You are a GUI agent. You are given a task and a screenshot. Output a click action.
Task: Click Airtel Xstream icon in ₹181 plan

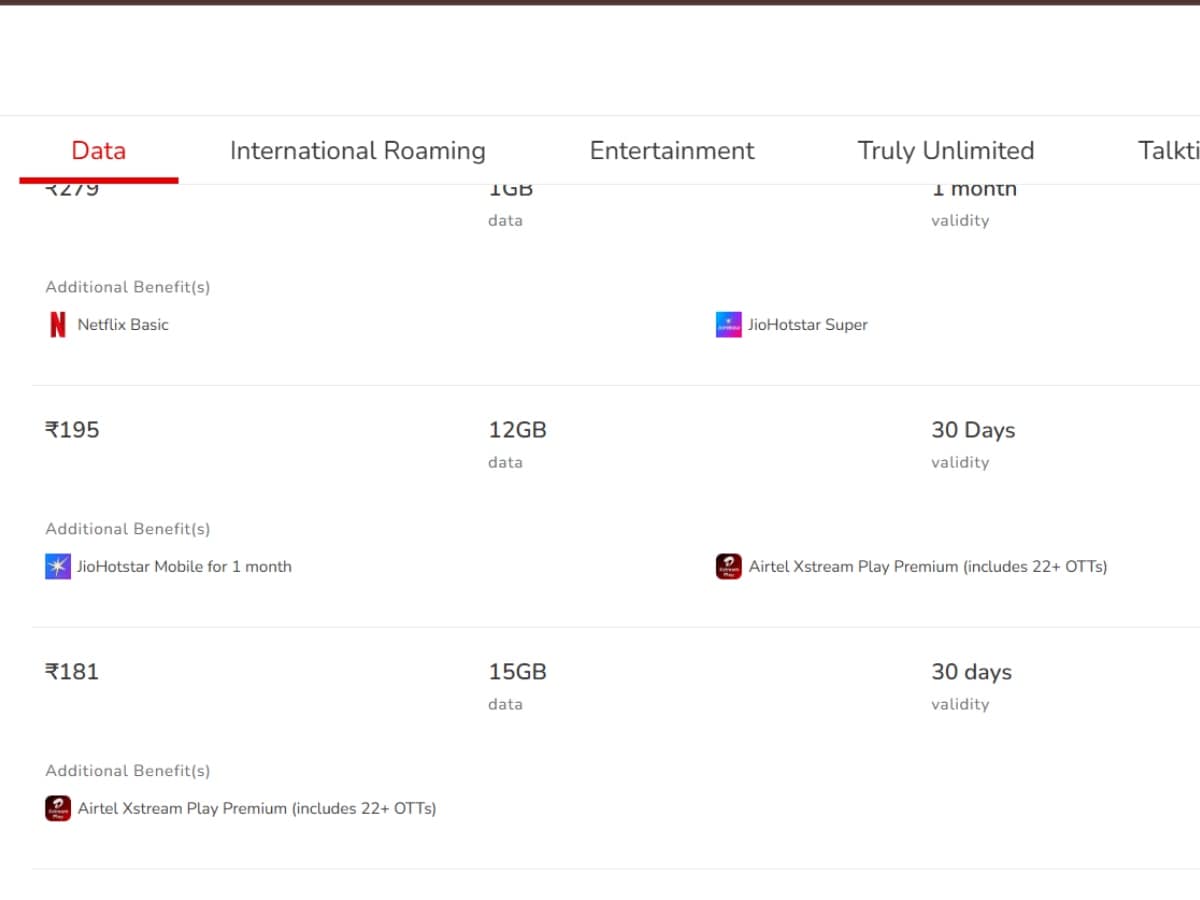coord(58,809)
